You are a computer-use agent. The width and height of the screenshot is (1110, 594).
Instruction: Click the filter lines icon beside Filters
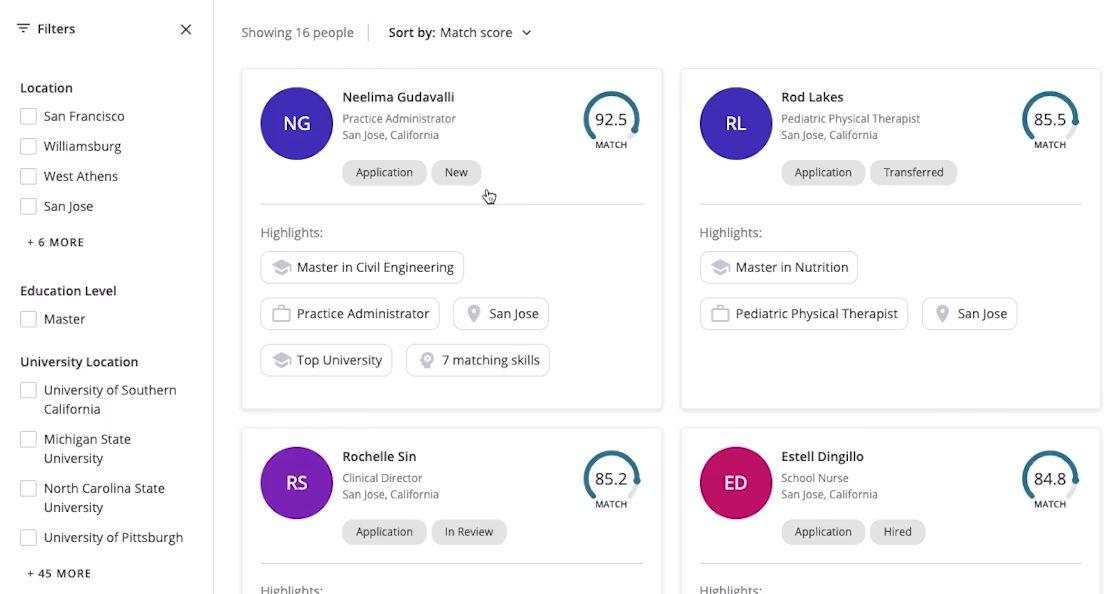[23, 29]
